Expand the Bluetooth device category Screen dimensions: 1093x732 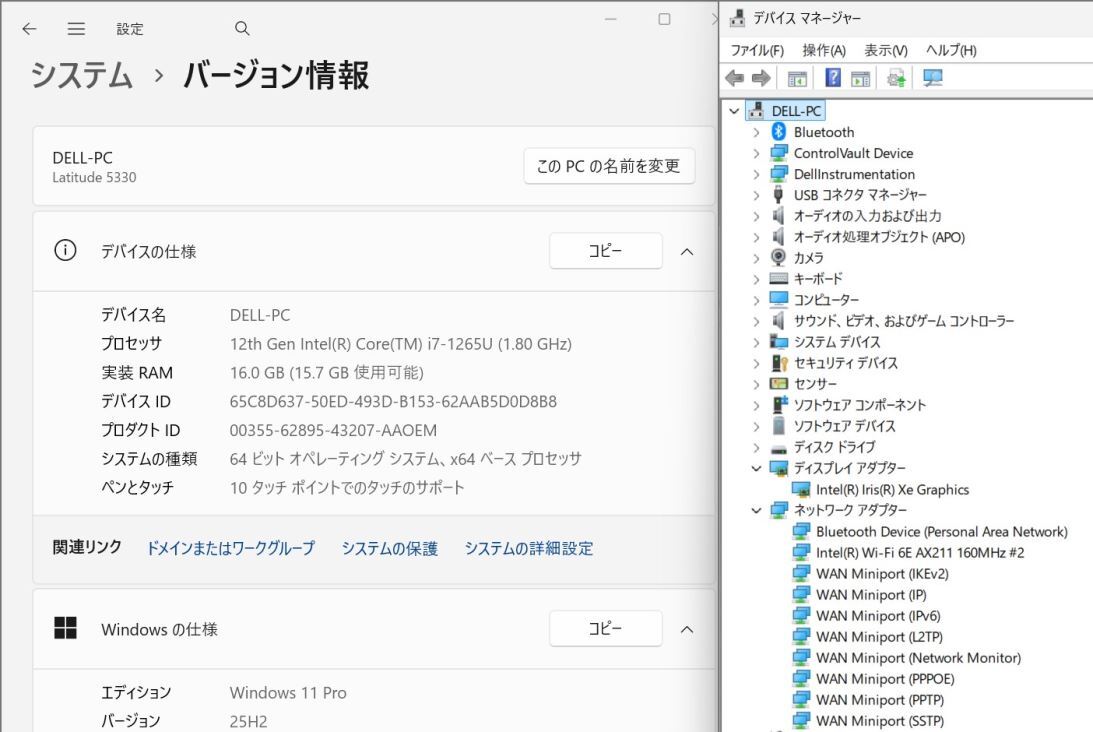point(757,132)
